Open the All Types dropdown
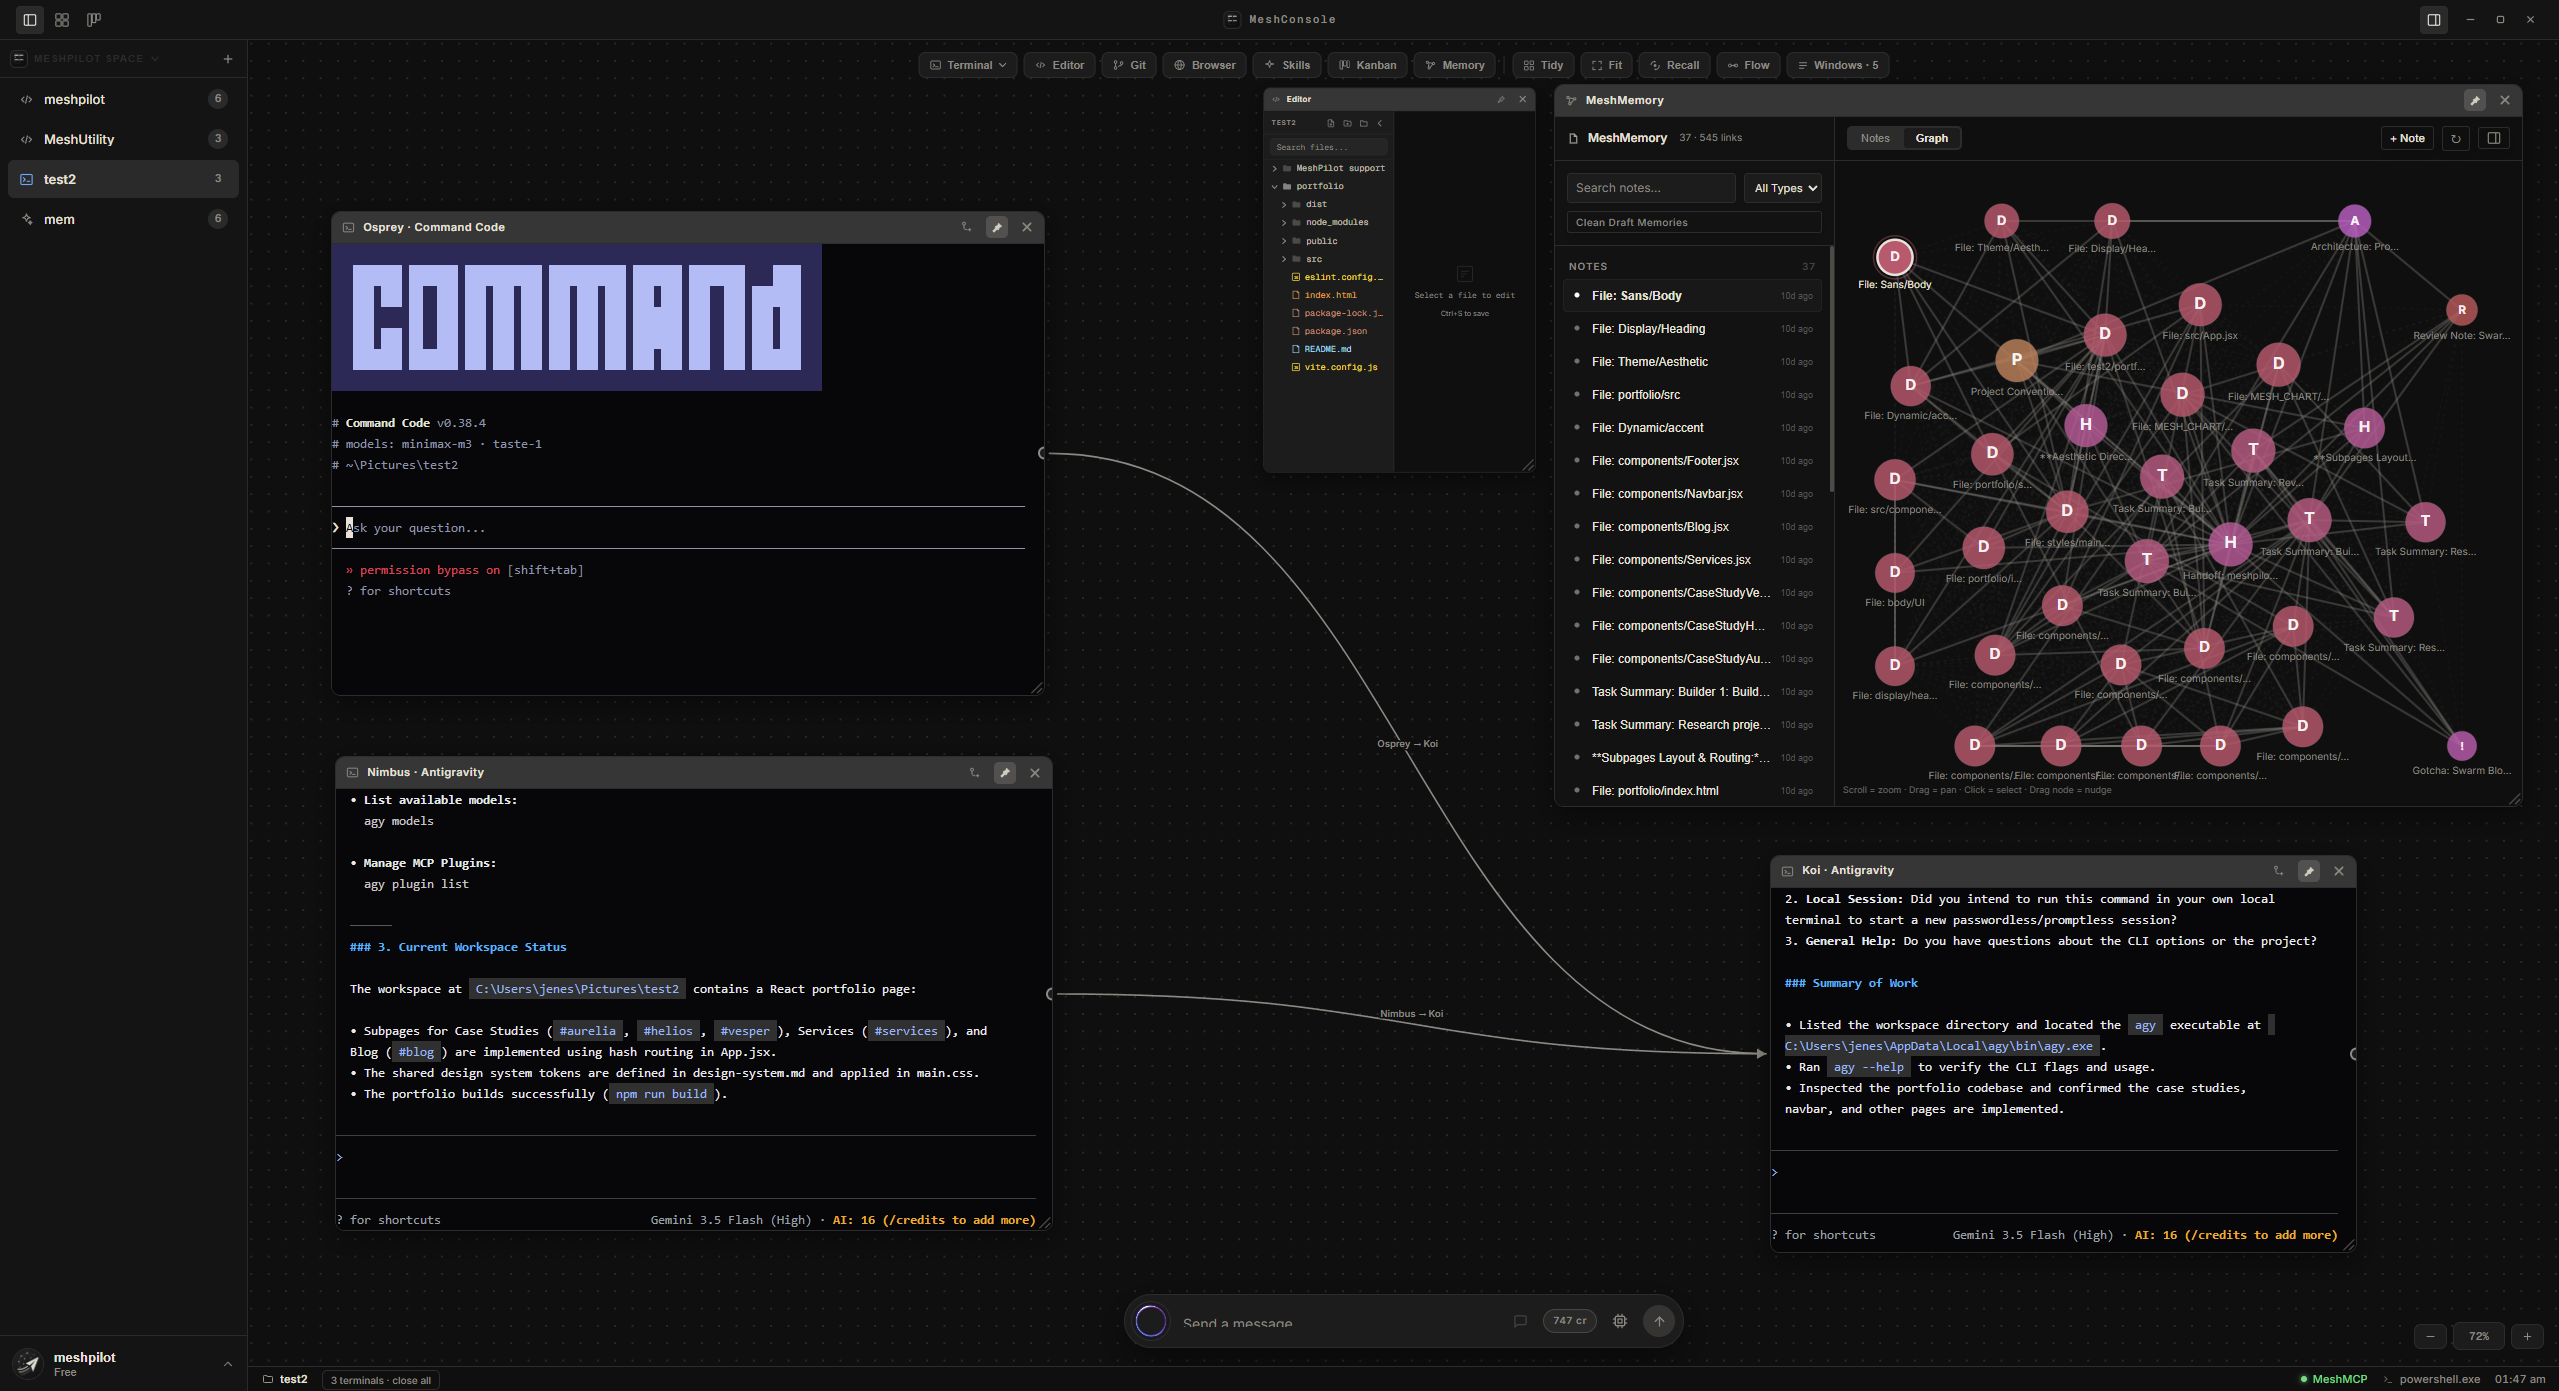Screen dimensions: 2559x1391 point(1785,188)
